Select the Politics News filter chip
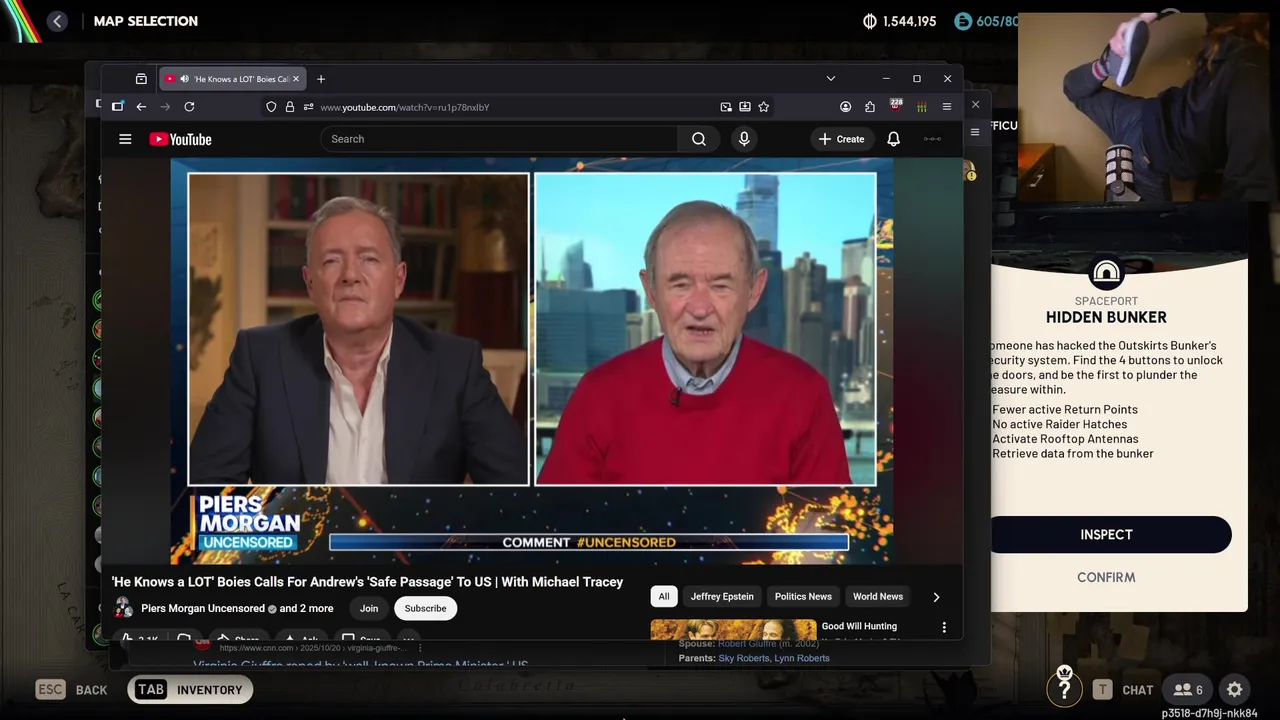This screenshot has height=720, width=1280. pyautogui.click(x=803, y=597)
